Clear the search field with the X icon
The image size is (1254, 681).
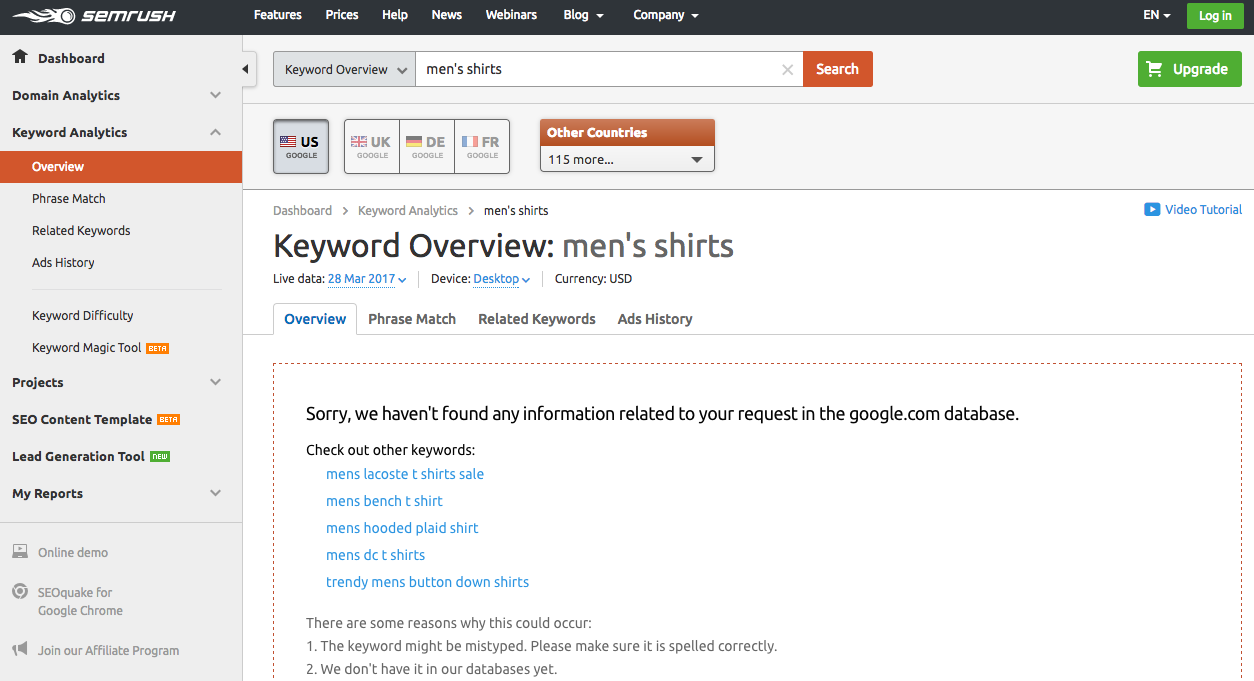[787, 70]
